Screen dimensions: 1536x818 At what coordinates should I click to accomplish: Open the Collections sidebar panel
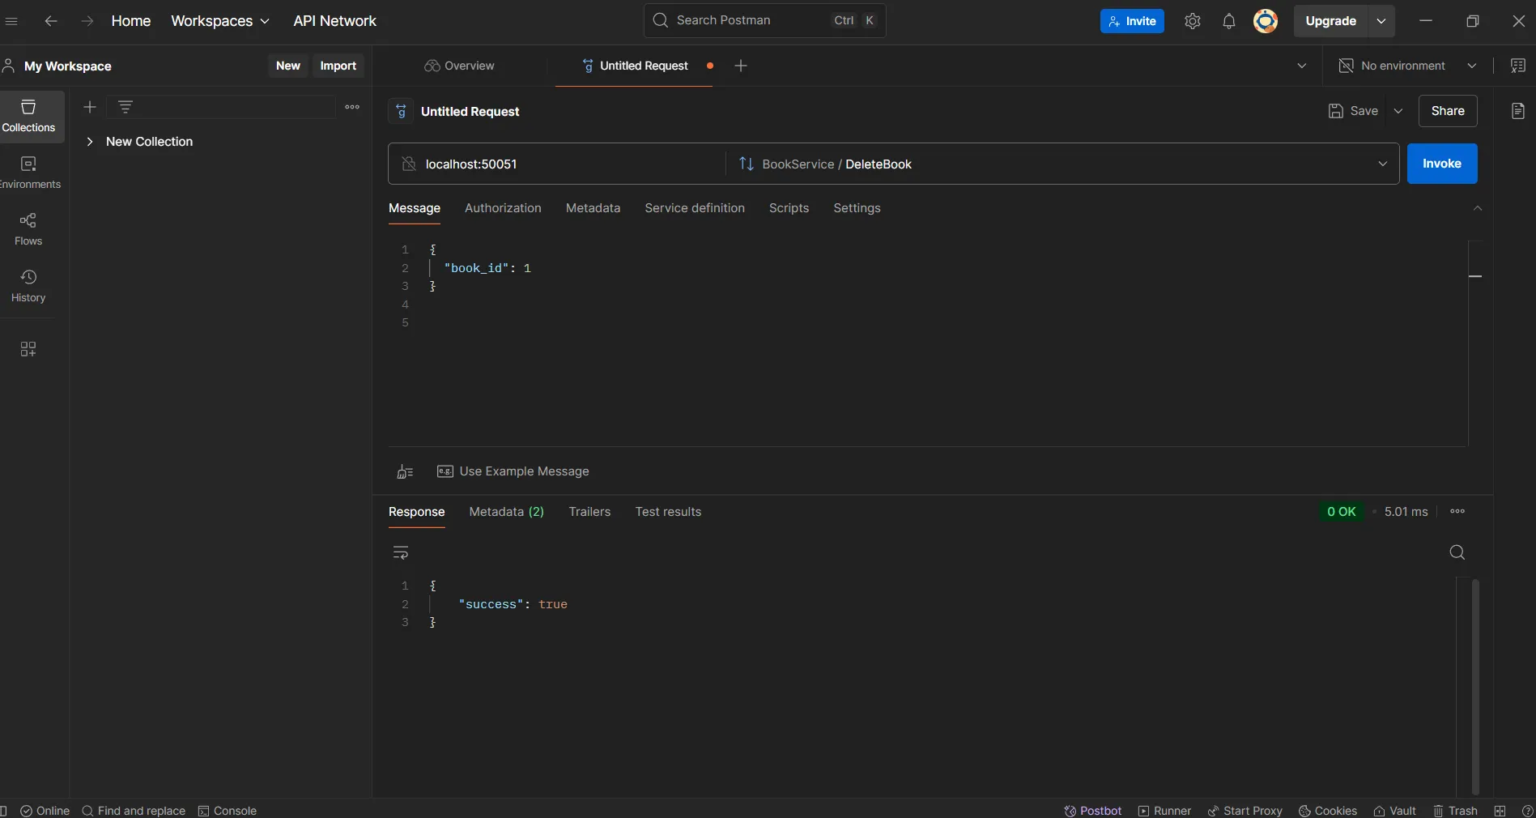point(29,116)
